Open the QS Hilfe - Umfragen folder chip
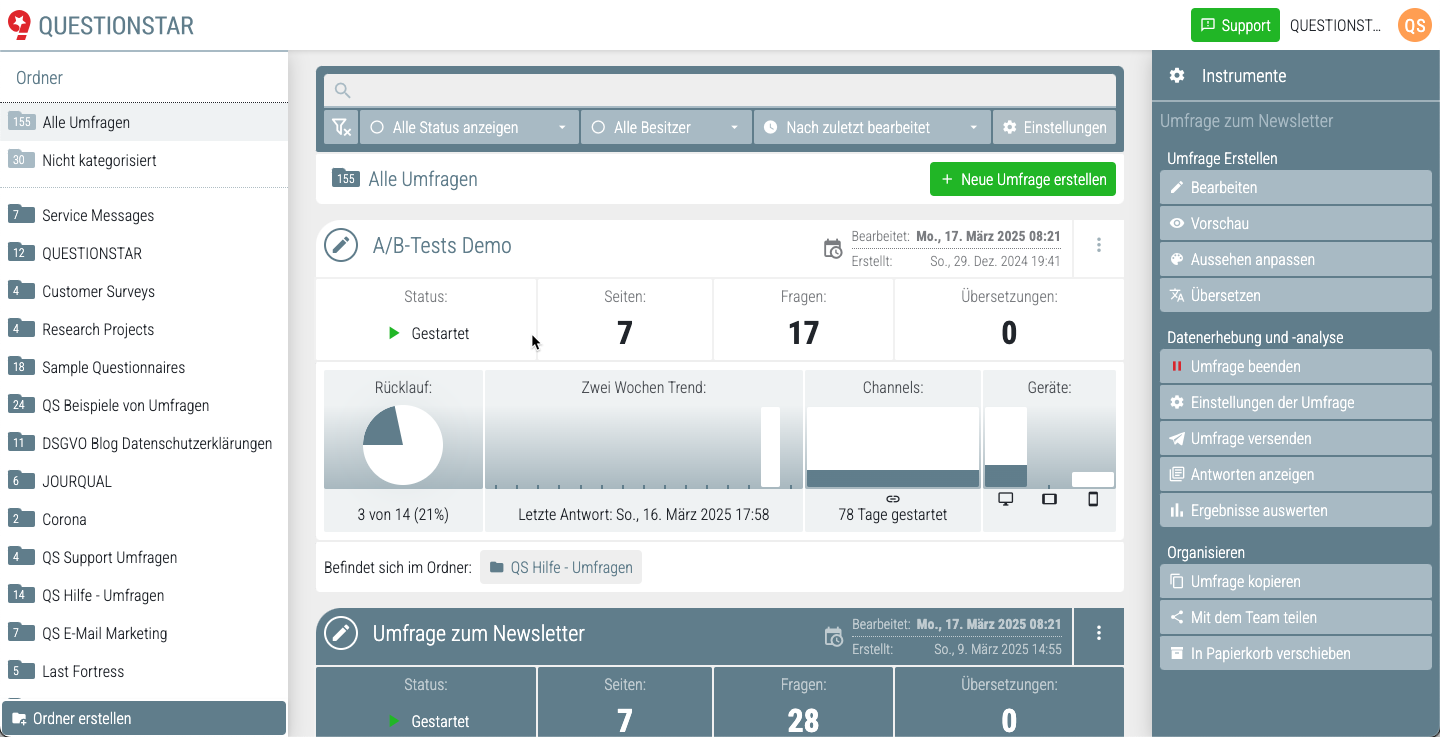 coord(561,567)
